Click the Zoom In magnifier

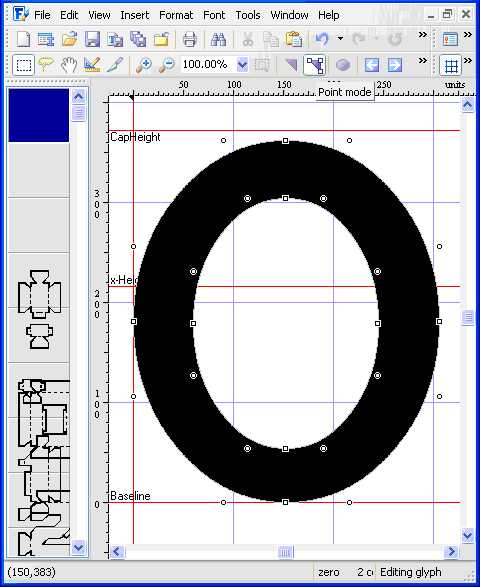[144, 65]
